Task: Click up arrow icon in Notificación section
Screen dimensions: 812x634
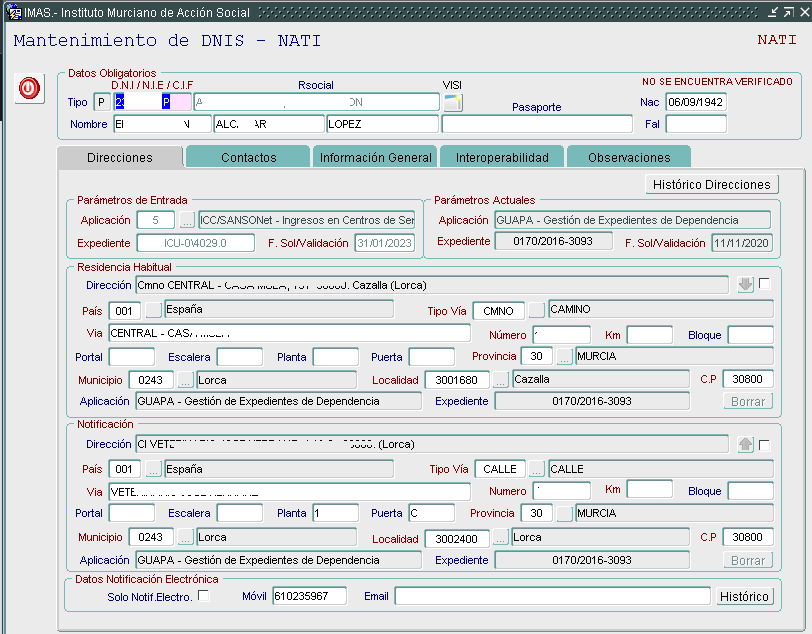Action: [x=745, y=445]
